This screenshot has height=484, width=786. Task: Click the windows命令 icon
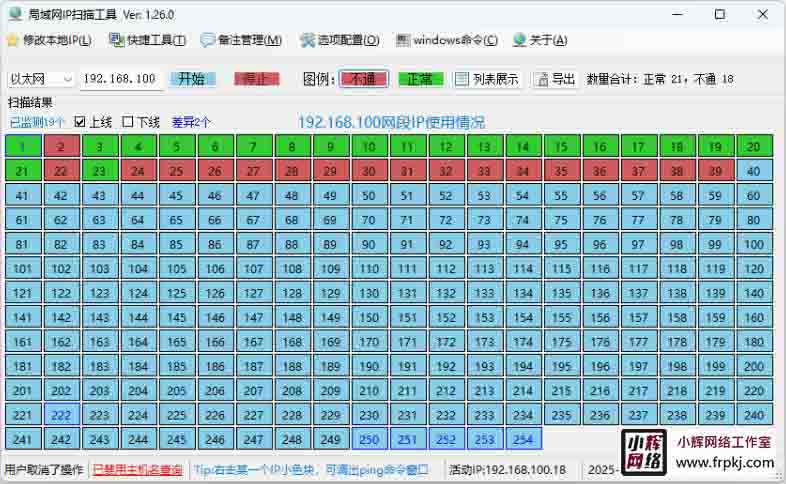[403, 40]
